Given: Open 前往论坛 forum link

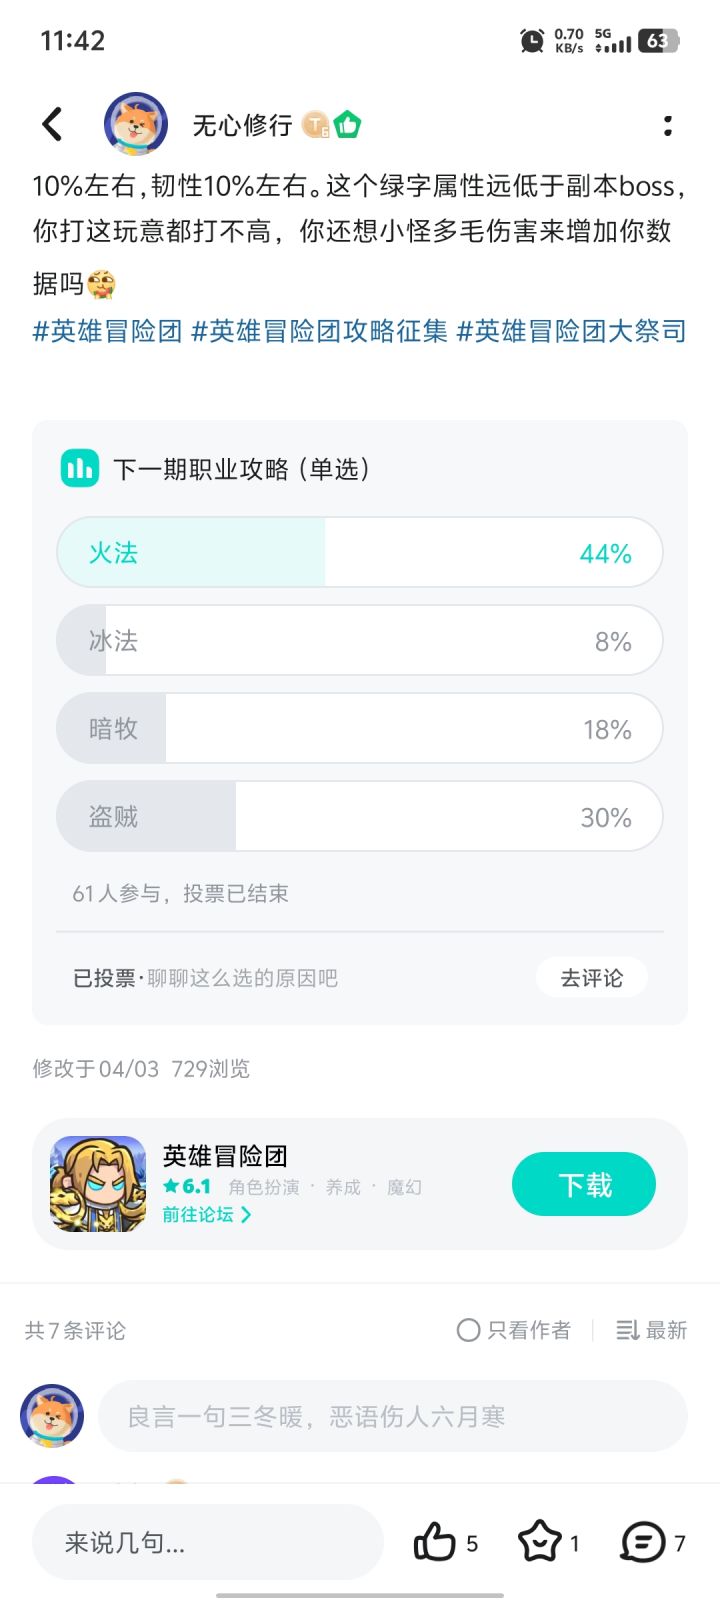Looking at the screenshot, I should pos(207,1214).
